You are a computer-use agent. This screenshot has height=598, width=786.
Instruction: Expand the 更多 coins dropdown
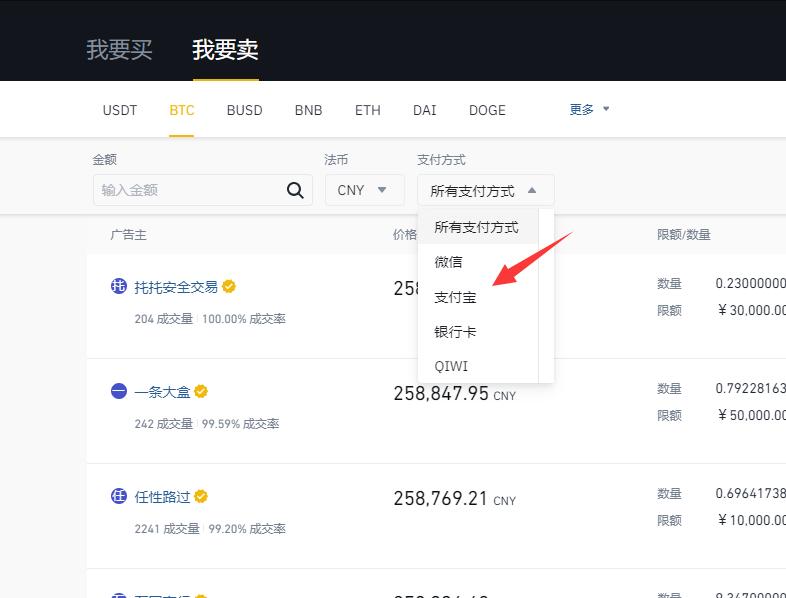pyautogui.click(x=589, y=109)
